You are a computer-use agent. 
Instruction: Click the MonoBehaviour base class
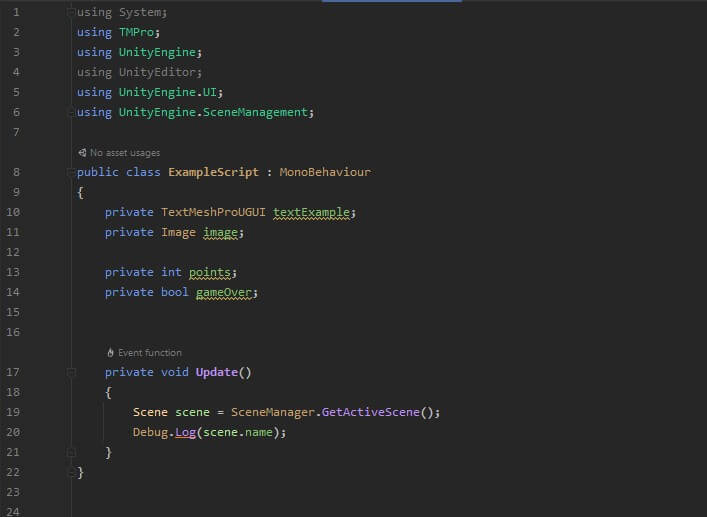point(325,172)
